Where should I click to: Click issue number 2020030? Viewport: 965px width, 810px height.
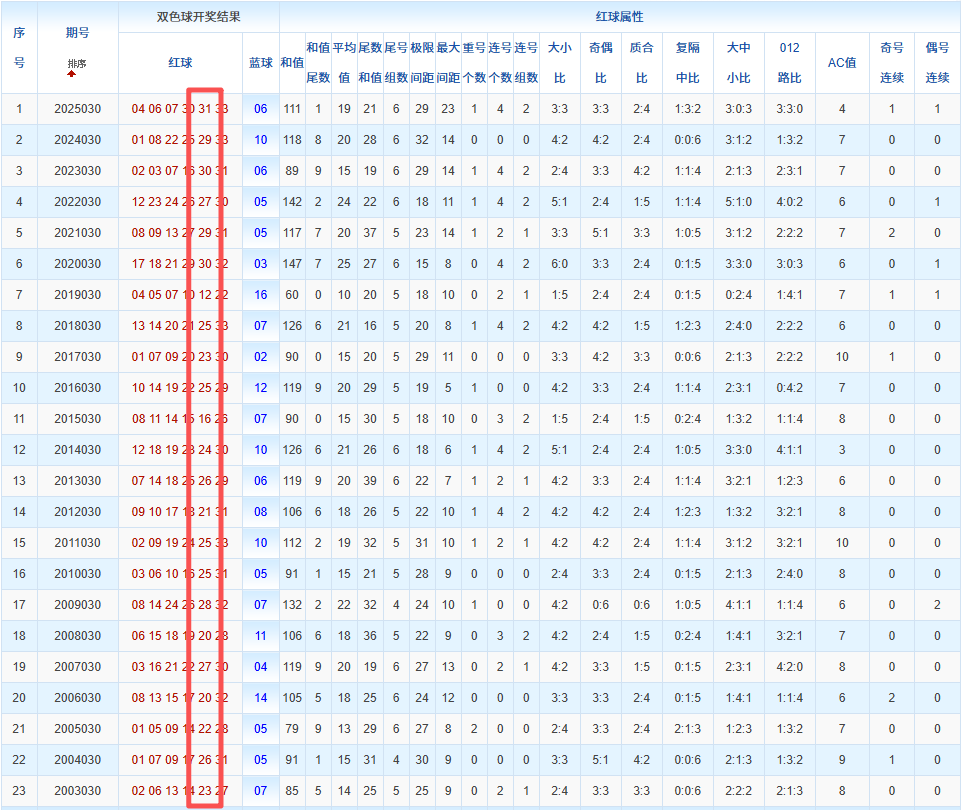(77, 264)
